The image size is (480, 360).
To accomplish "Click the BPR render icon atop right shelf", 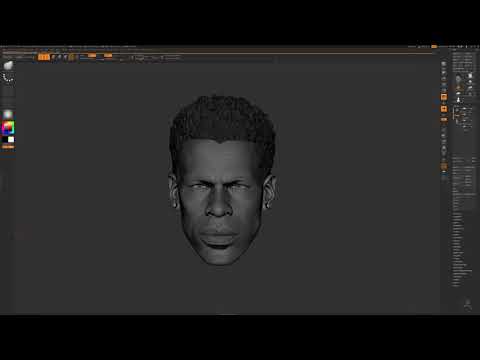I will [444, 64].
